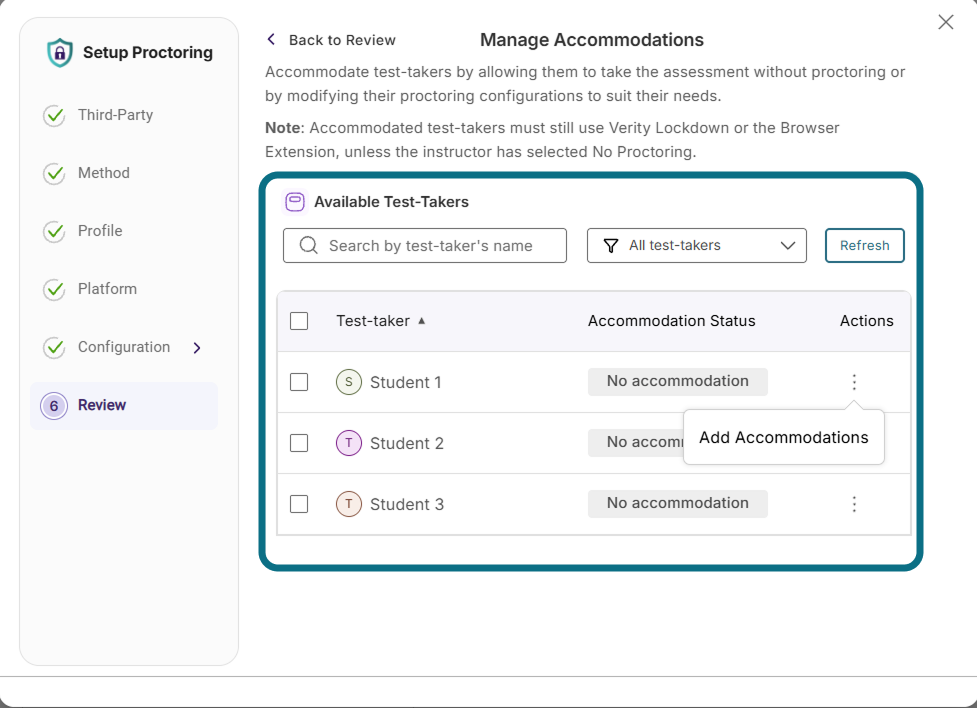The width and height of the screenshot is (977, 708).
Task: Click the Refresh button
Action: tap(864, 246)
